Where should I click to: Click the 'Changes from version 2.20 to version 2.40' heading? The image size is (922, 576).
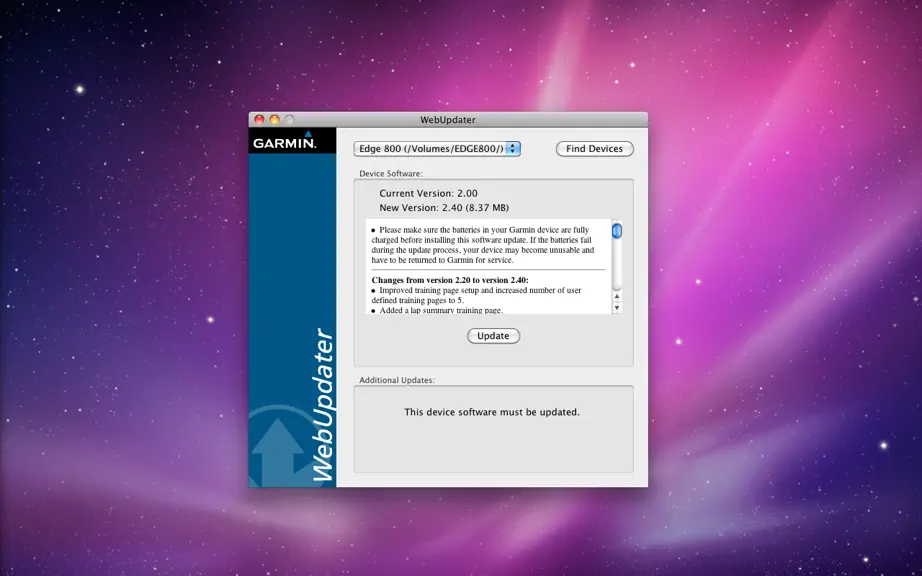click(450, 280)
